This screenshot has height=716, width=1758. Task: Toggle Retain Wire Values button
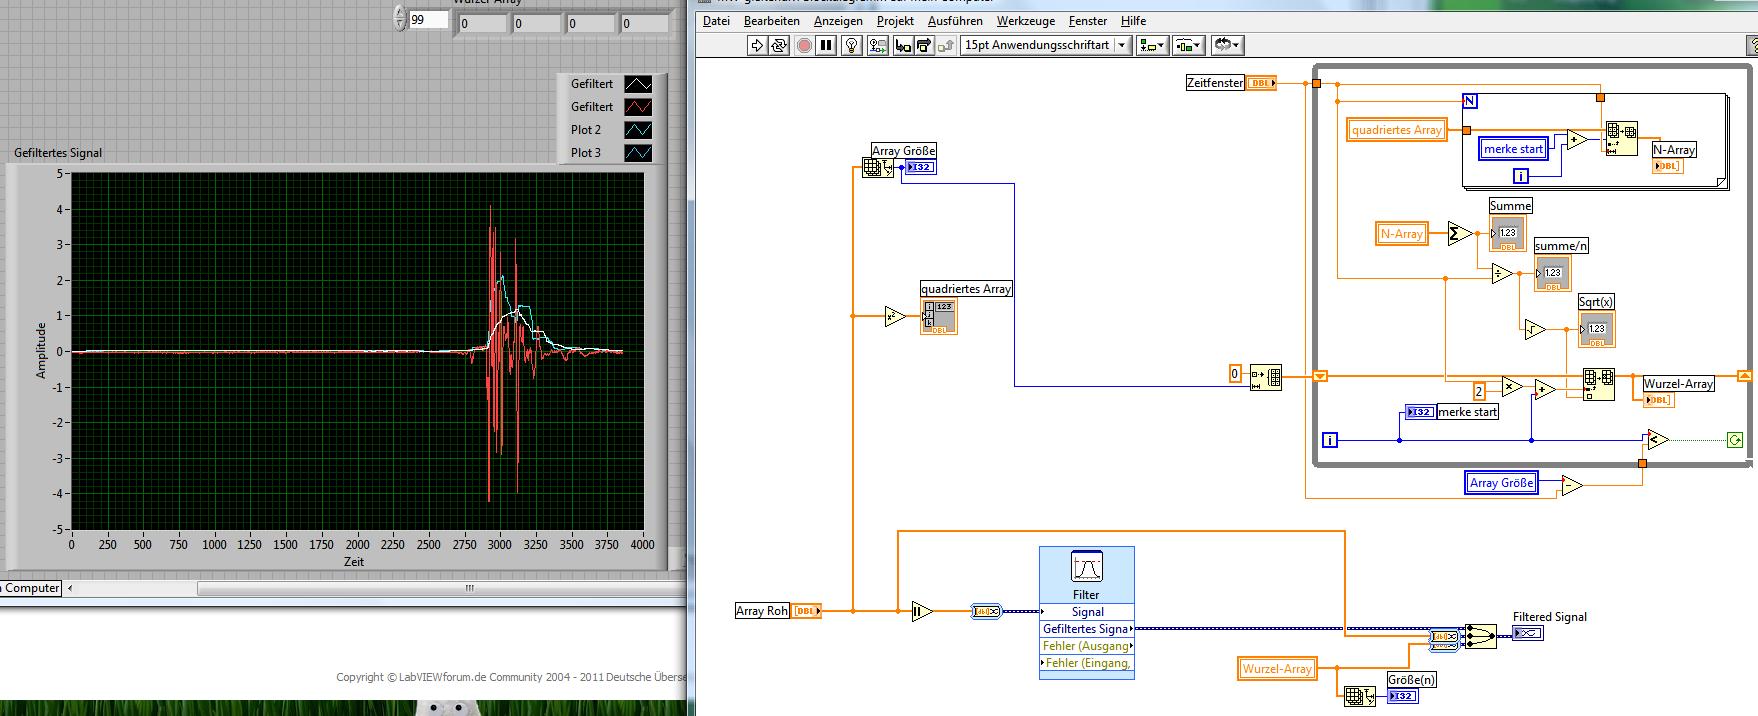(x=877, y=45)
